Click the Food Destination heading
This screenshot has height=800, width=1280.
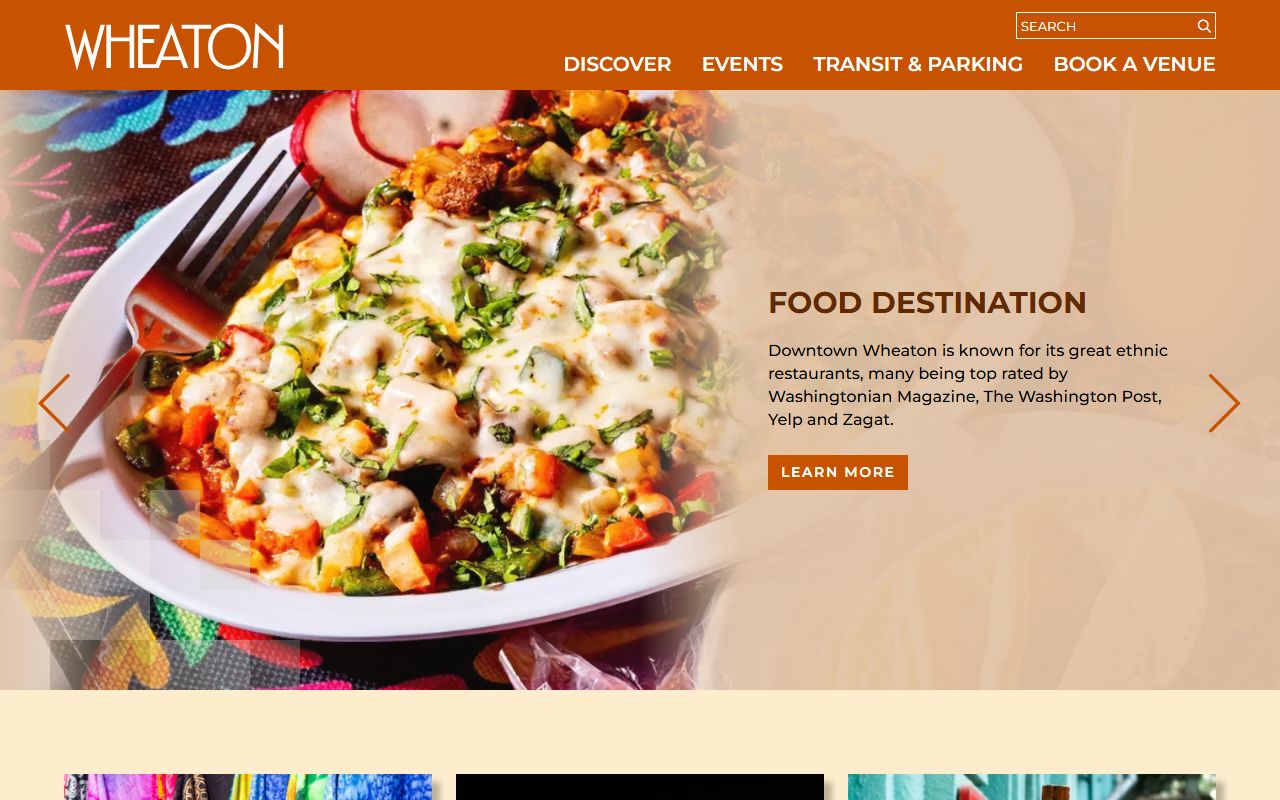pyautogui.click(x=927, y=302)
